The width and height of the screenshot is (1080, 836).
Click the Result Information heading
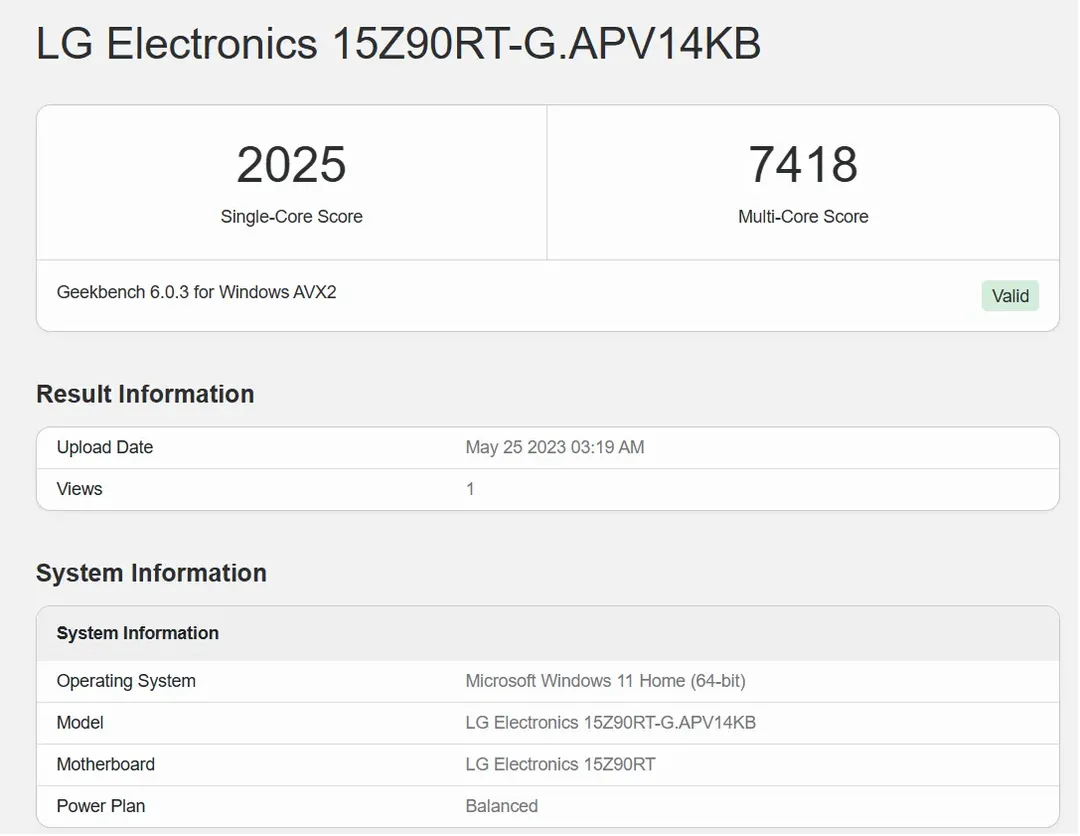pyautogui.click(x=145, y=394)
